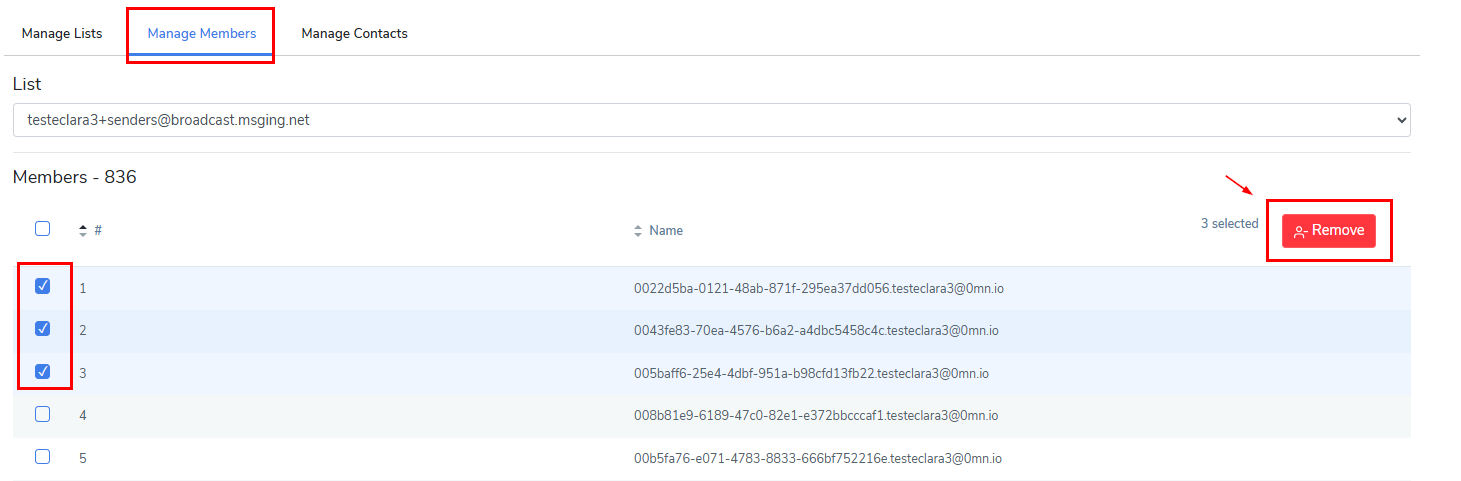1461x481 pixels.
Task: Sort members by the # column arrows
Action: tap(83, 230)
